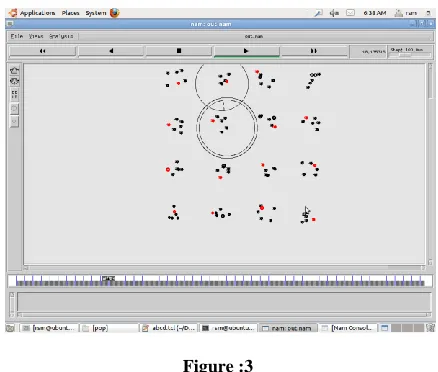The width and height of the screenshot is (438, 372).
Task: Click the bottom icon in the left toolbar
Action: point(14,122)
